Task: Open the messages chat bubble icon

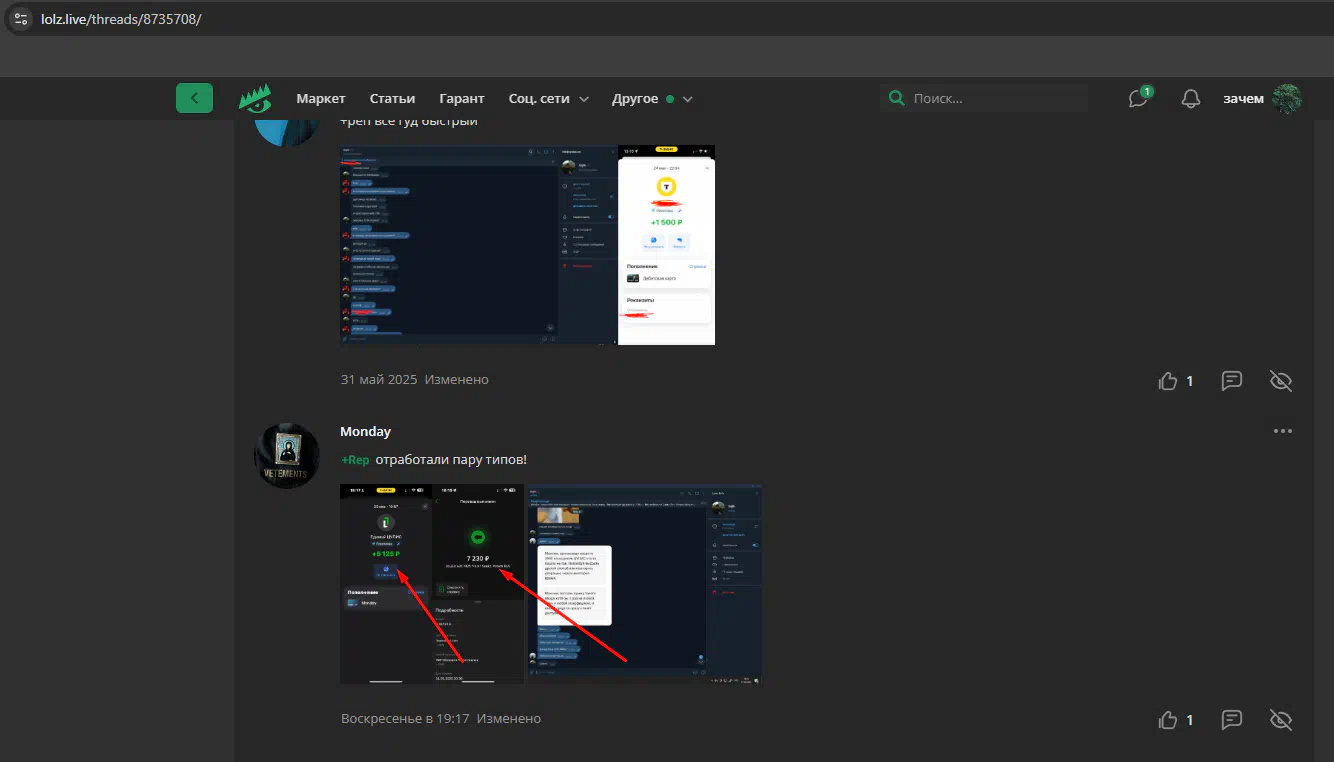Action: click(1138, 98)
